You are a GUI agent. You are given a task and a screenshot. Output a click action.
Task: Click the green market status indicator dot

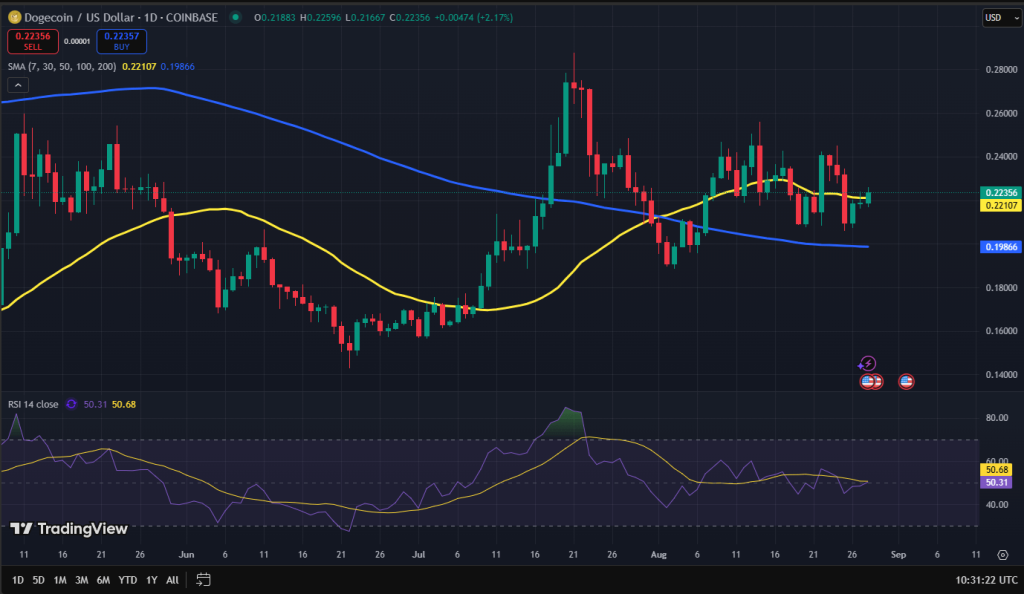click(x=235, y=18)
